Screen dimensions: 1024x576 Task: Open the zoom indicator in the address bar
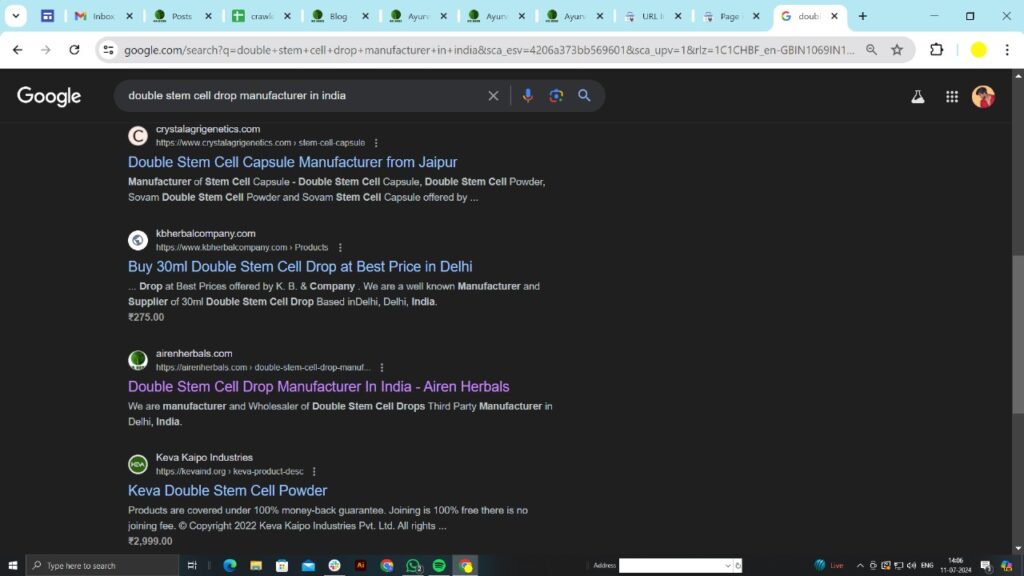[871, 50]
